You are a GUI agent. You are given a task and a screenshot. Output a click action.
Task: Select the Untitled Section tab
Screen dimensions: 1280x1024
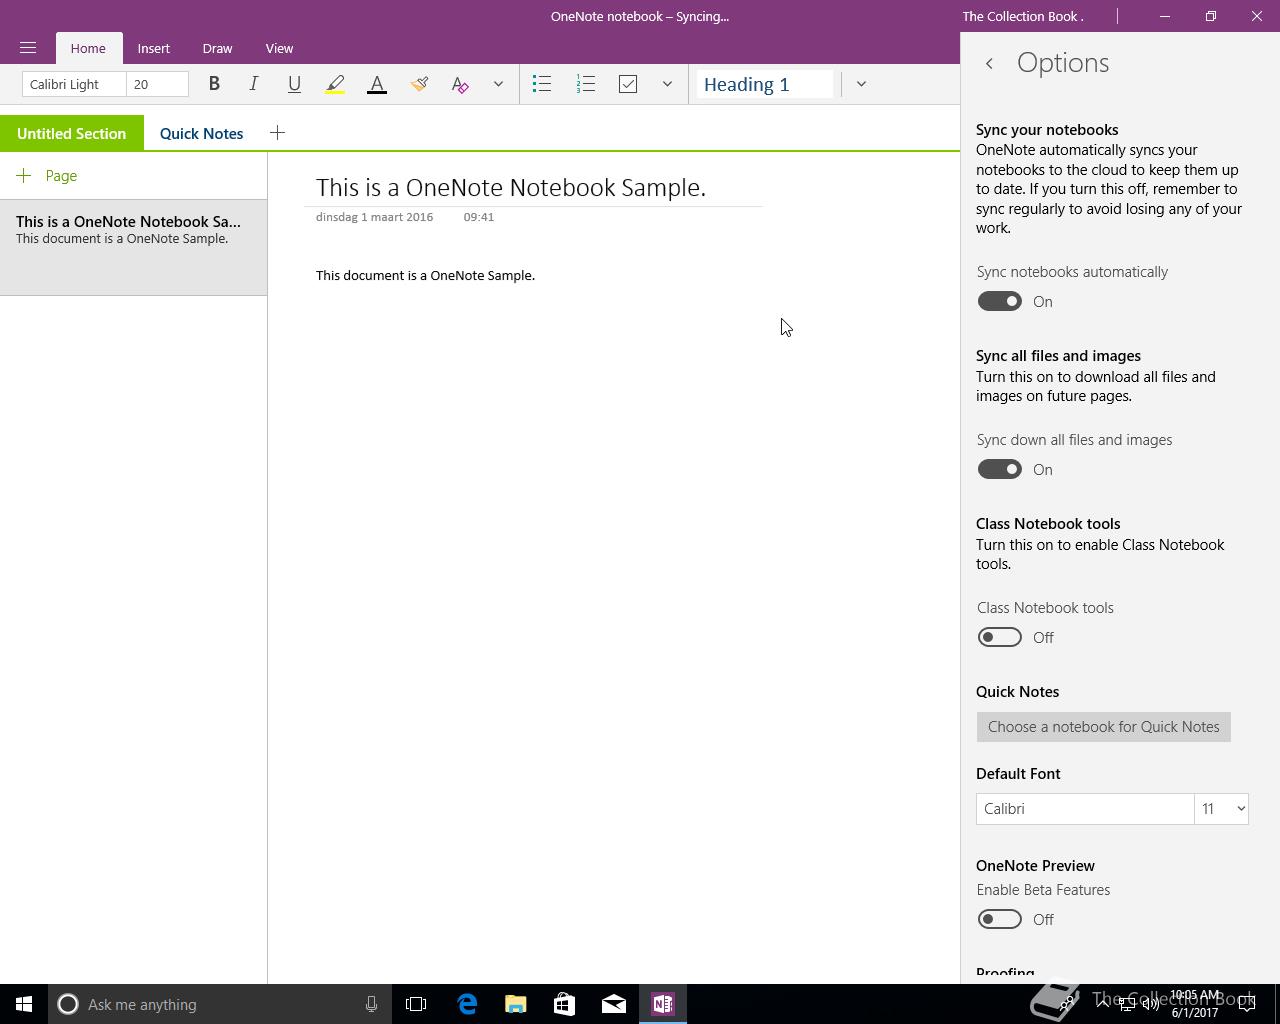tap(72, 133)
